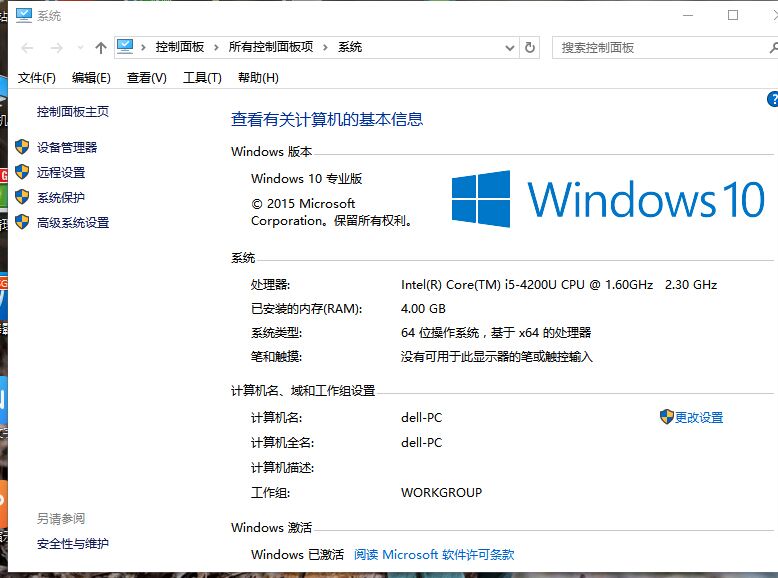Open 安全性与维护 link
The height and width of the screenshot is (578, 778).
(x=73, y=544)
